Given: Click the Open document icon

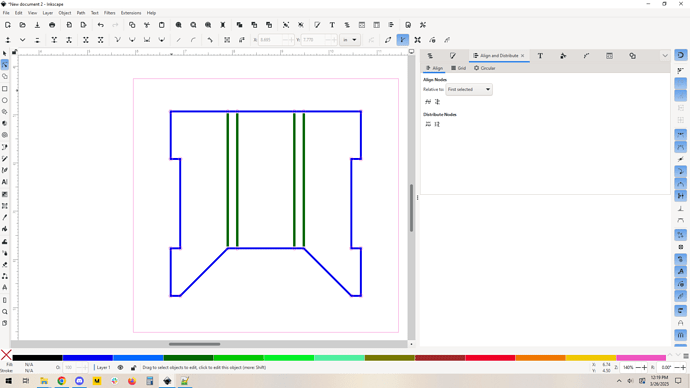Looking at the screenshot, I should point(22,25).
